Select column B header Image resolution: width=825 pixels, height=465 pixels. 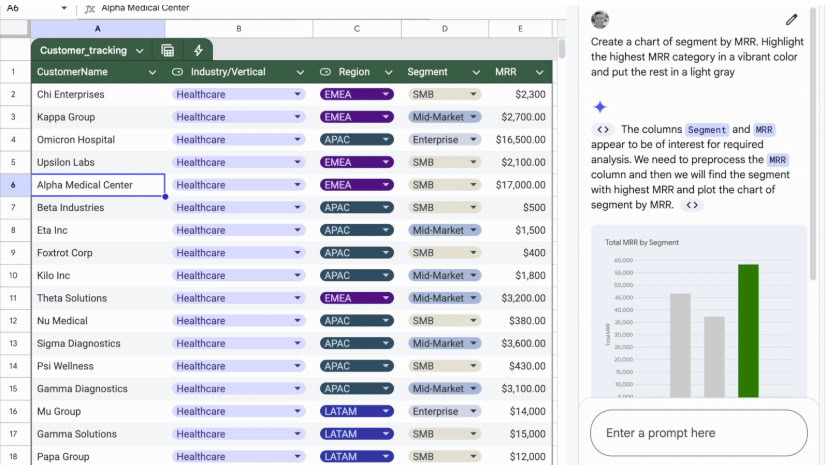click(238, 29)
